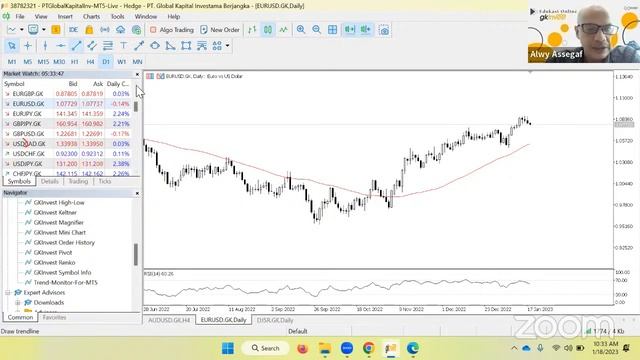This screenshot has width=640, height=360.
Task: Select the arrowed line tool
Action: (x=139, y=46)
